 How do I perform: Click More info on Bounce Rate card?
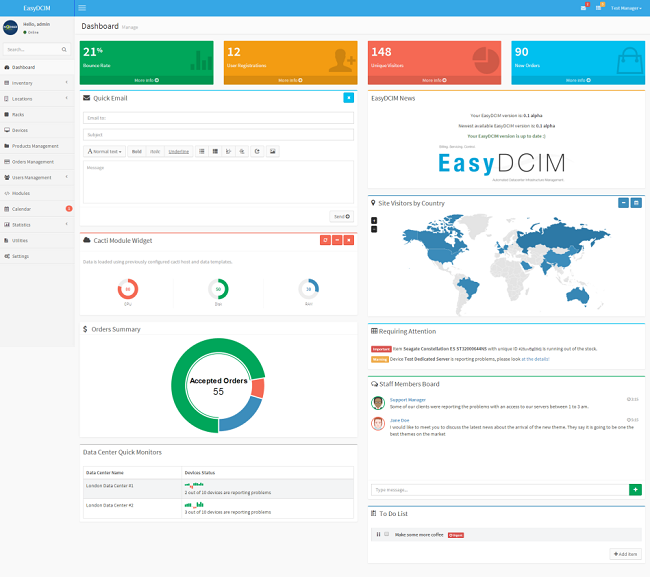146,80
